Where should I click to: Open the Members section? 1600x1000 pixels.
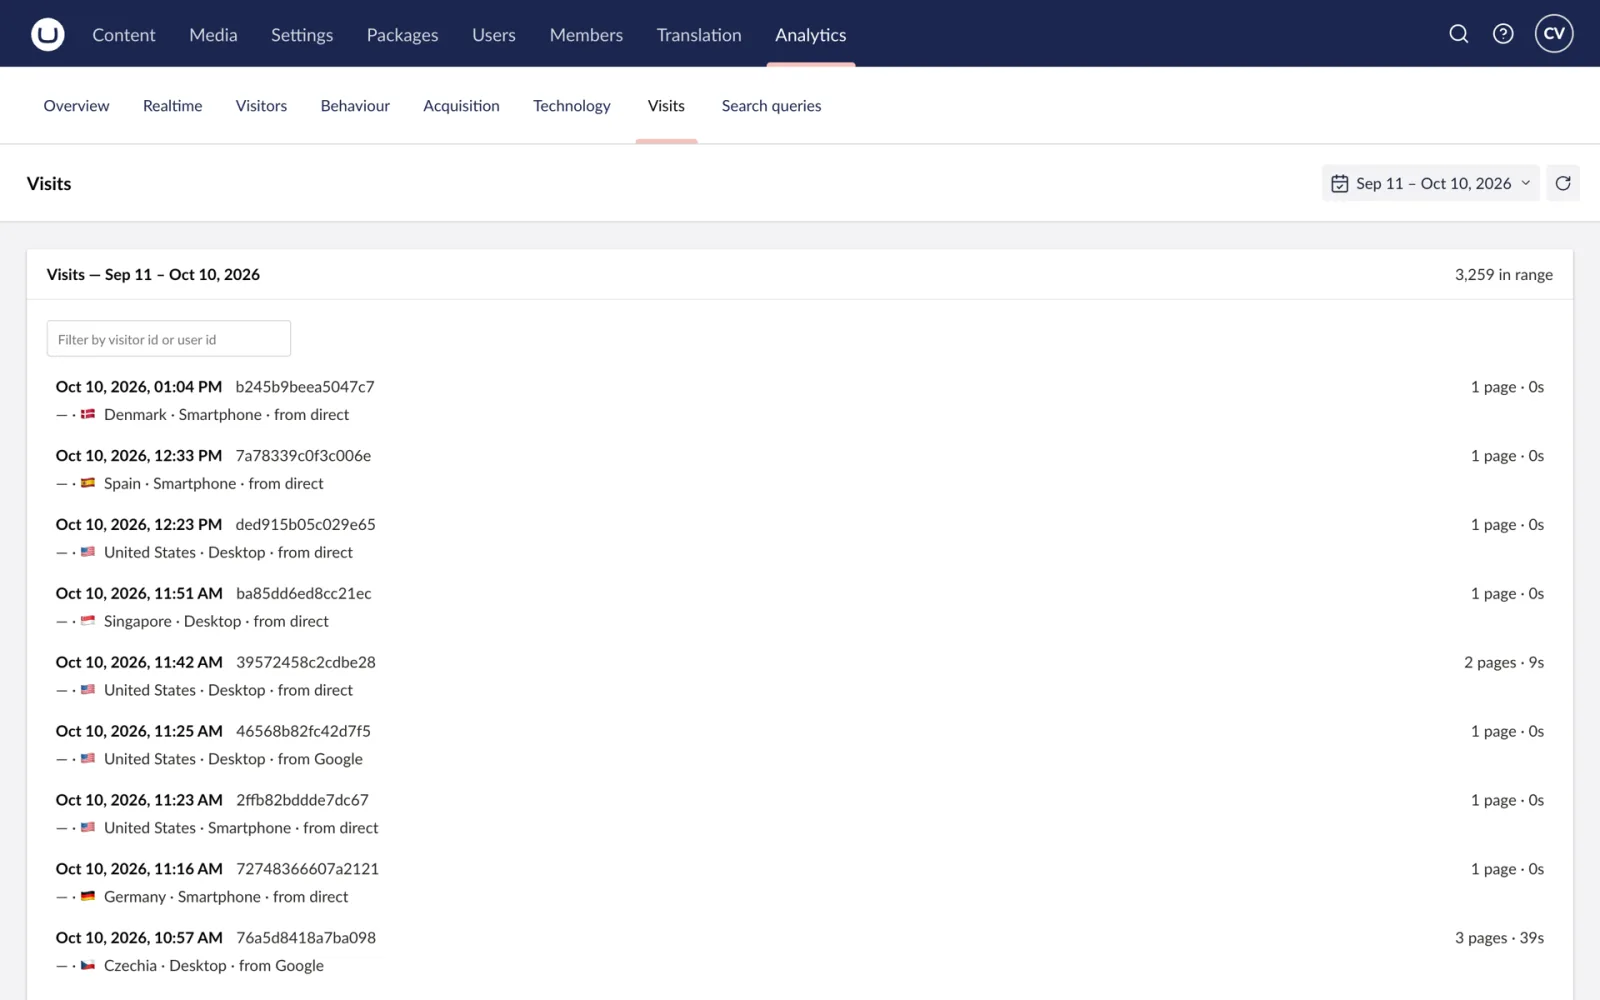pyautogui.click(x=586, y=35)
